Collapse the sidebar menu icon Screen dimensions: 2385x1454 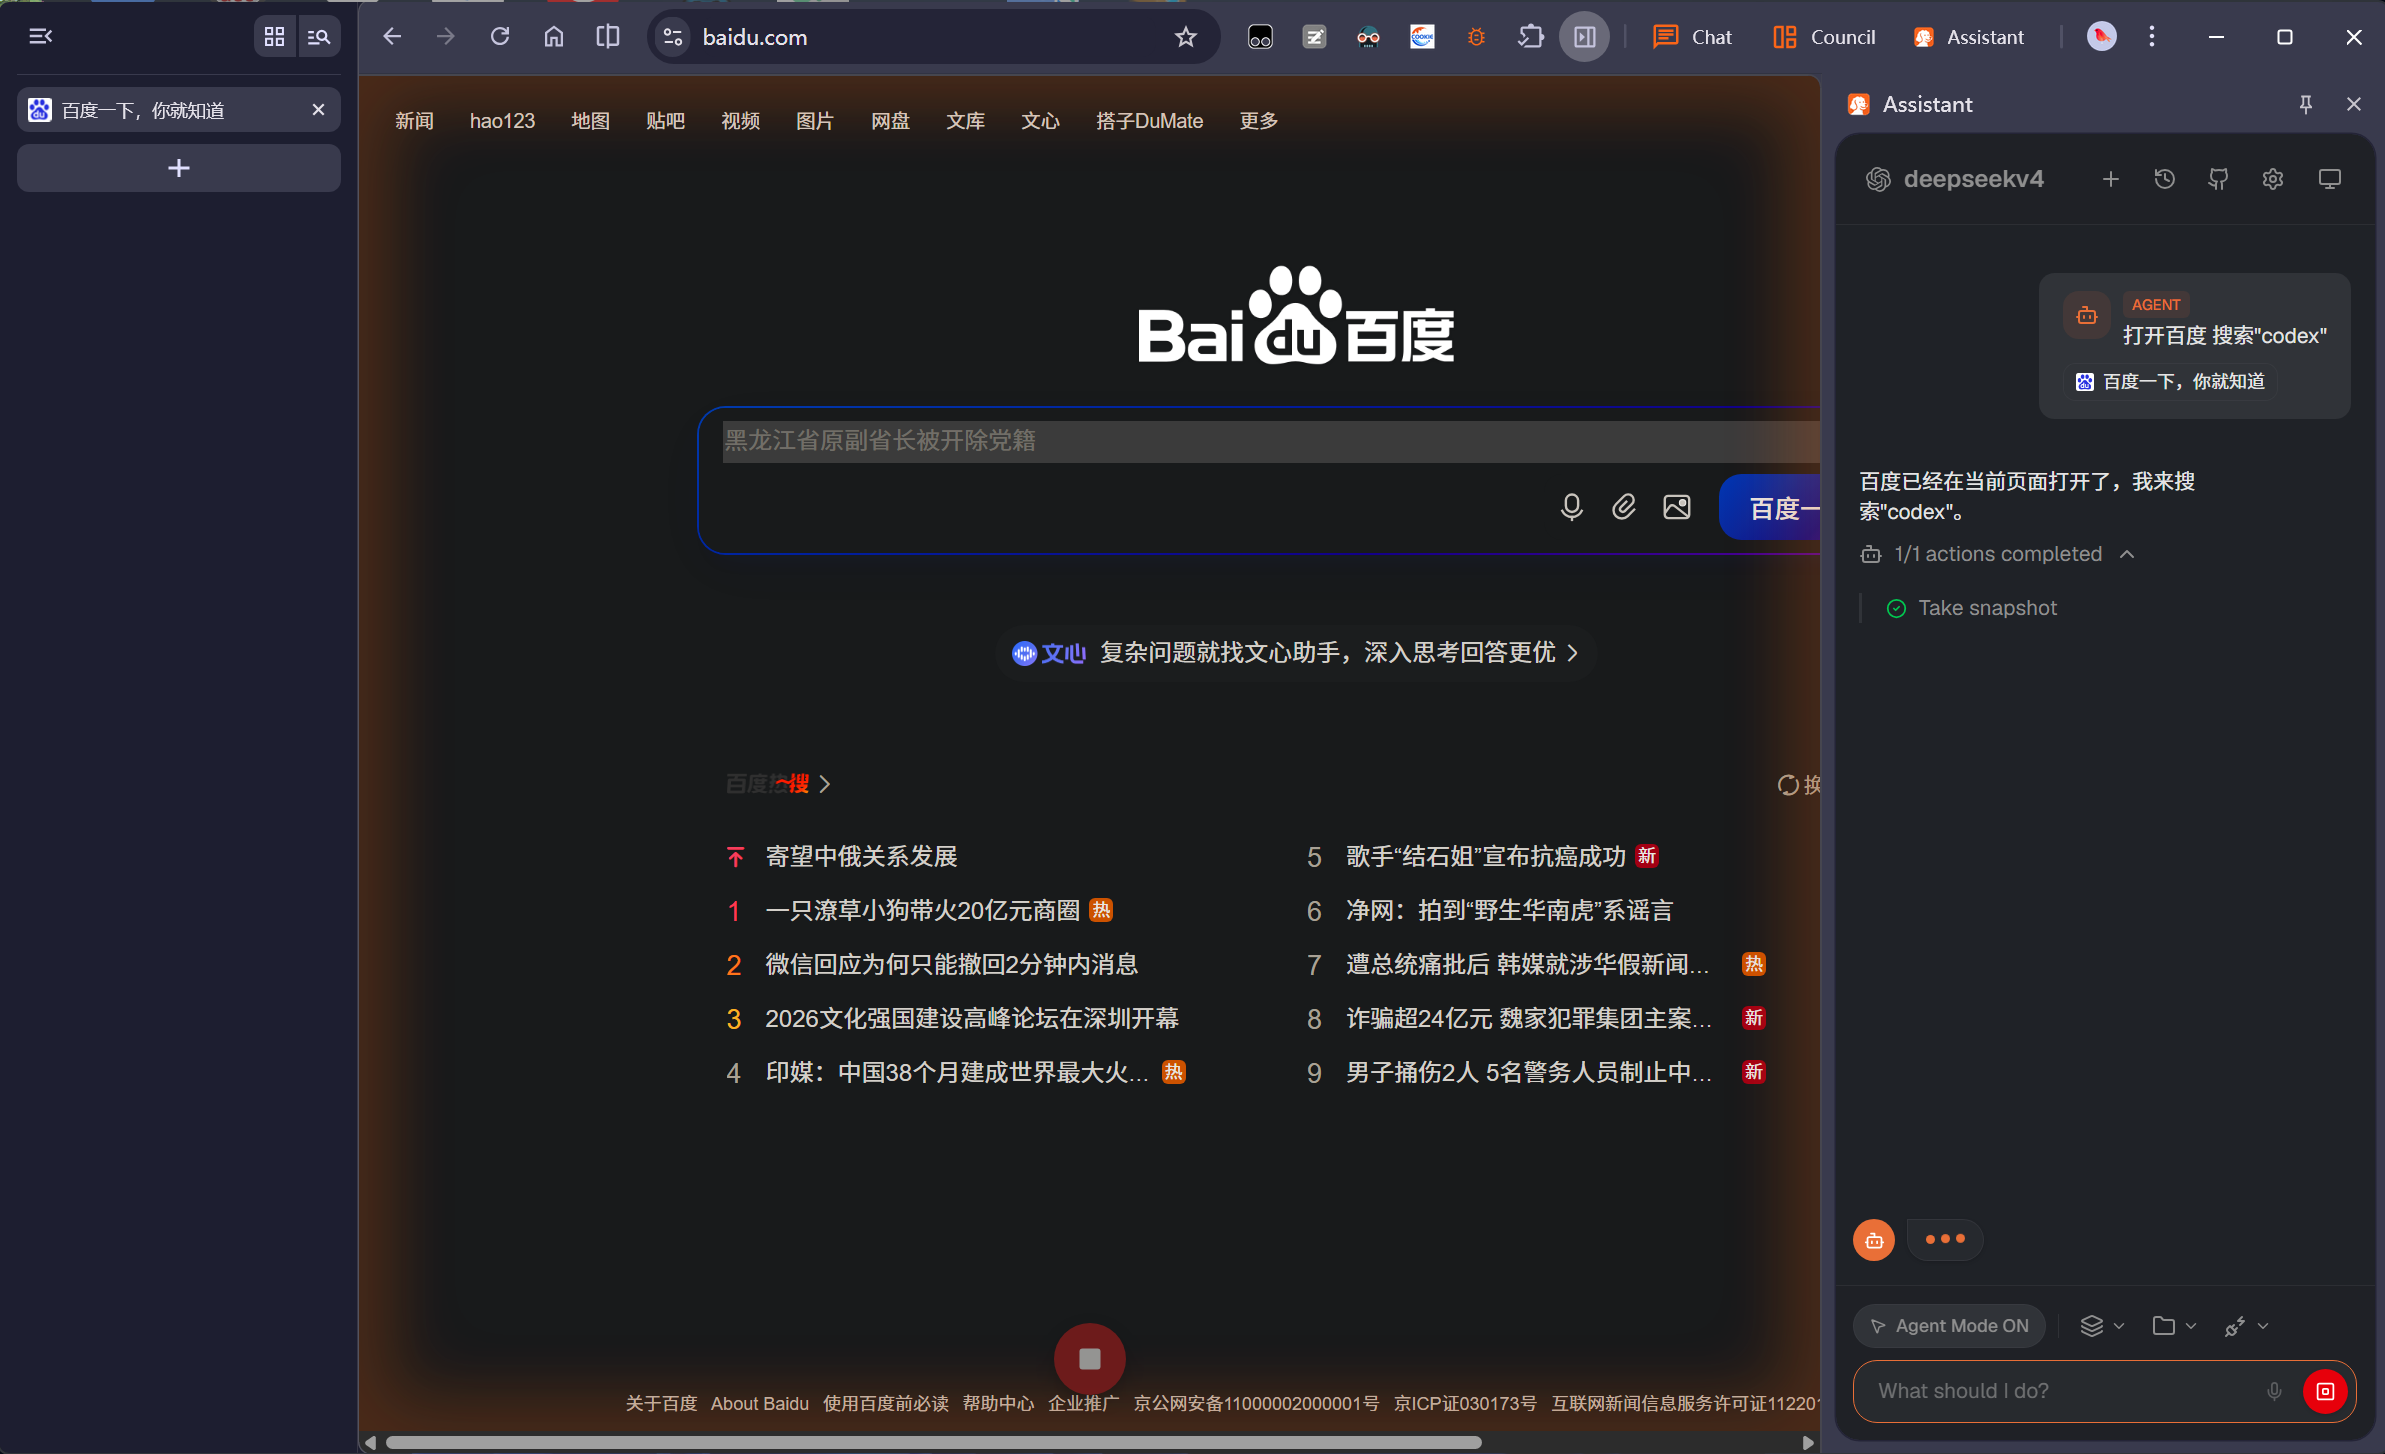click(40, 37)
